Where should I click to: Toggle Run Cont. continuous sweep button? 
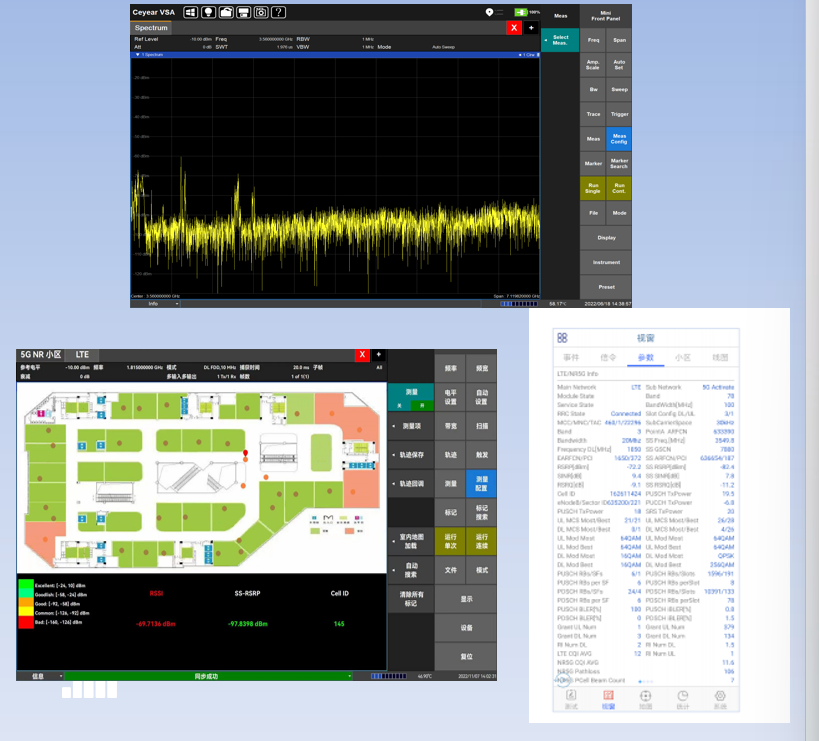point(619,187)
